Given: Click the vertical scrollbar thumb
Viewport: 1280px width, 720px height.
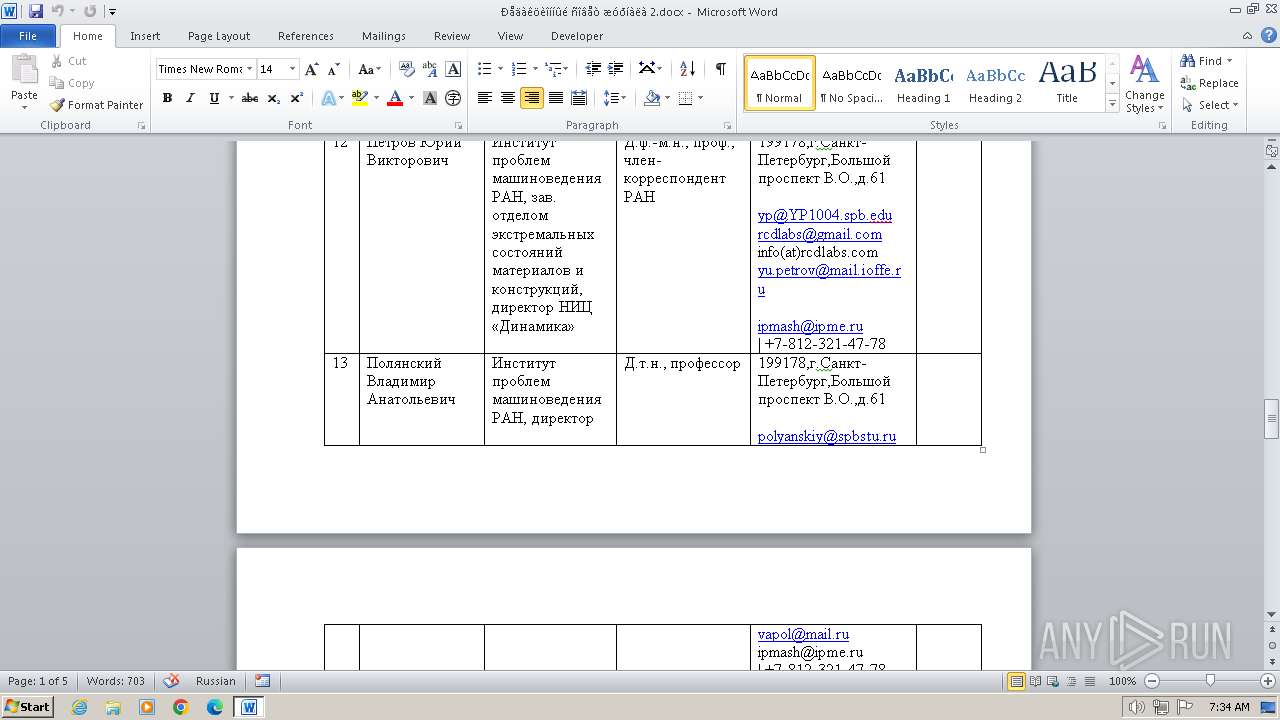Looking at the screenshot, I should pyautogui.click(x=1271, y=418).
